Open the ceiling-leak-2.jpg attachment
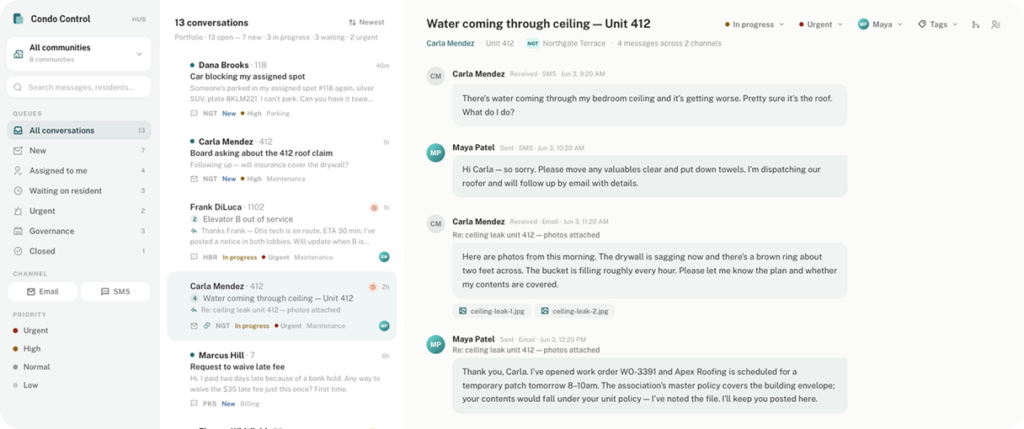 point(574,311)
